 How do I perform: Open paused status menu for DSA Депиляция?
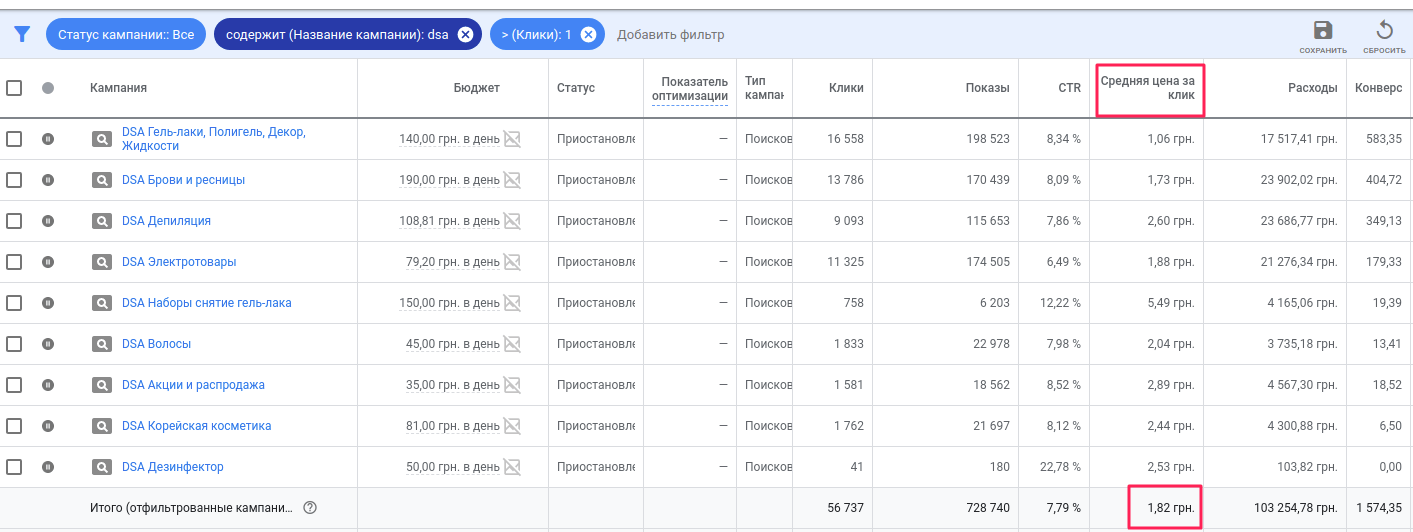tap(48, 221)
